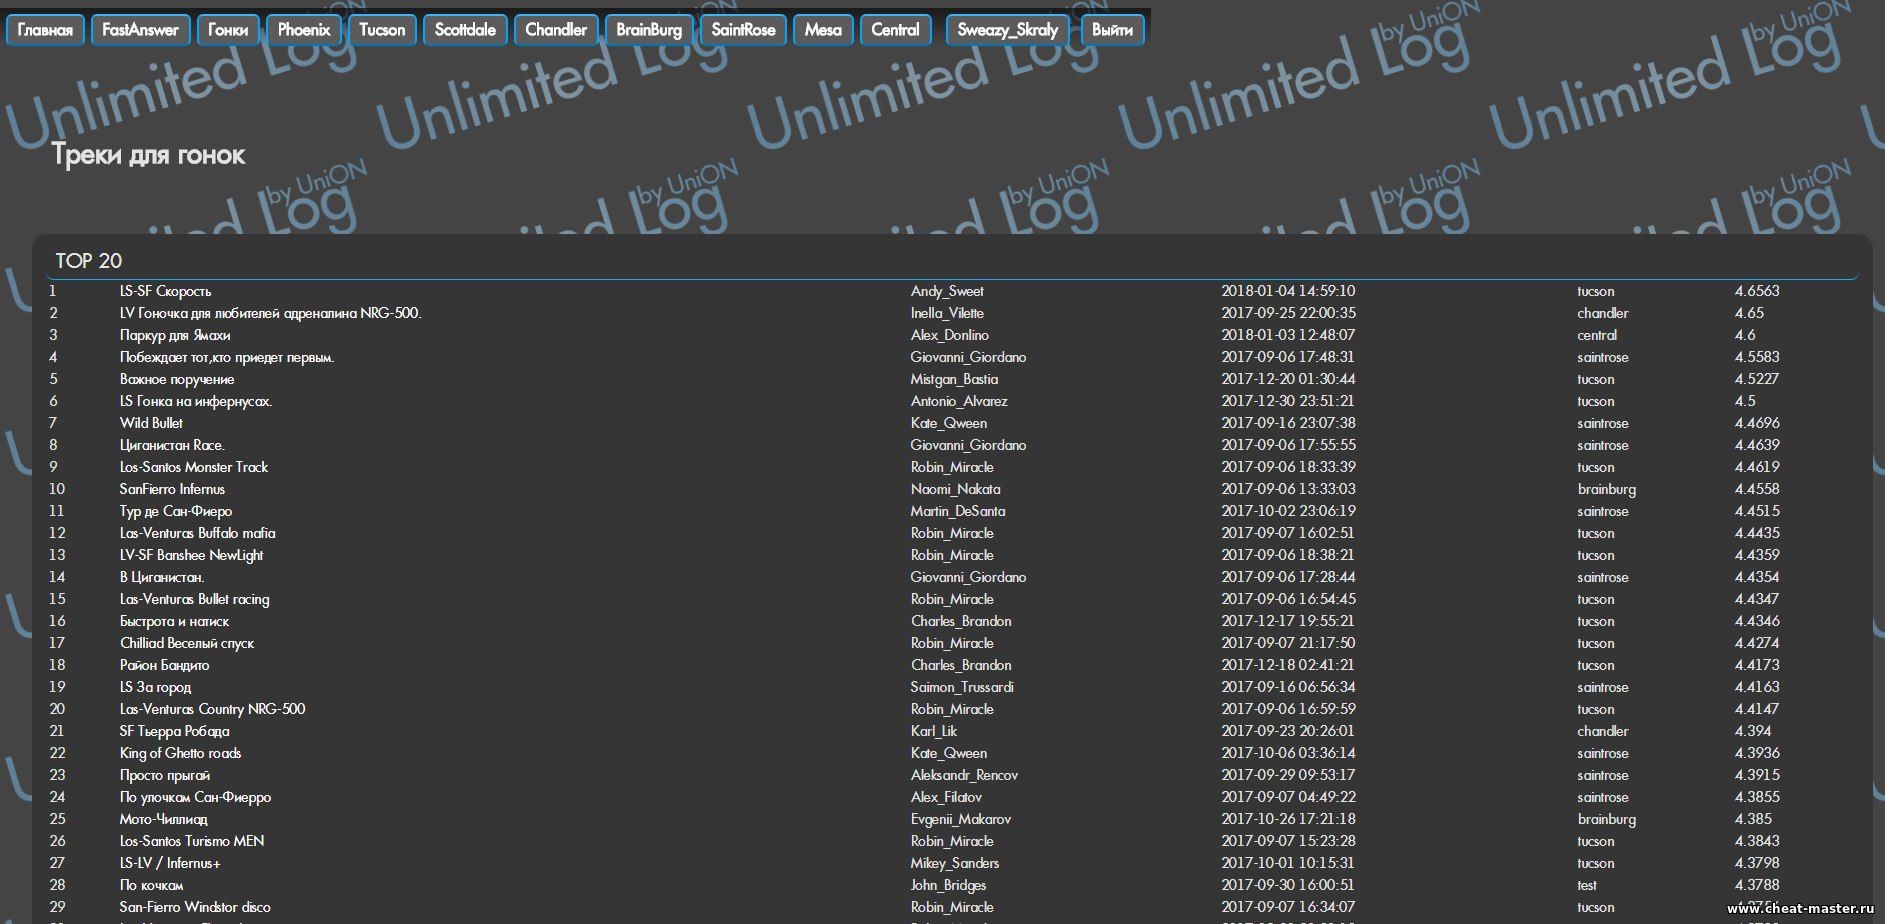Screen dimensions: 1885x924
Task: Select the King of Ghetto roads track
Action: 180,753
